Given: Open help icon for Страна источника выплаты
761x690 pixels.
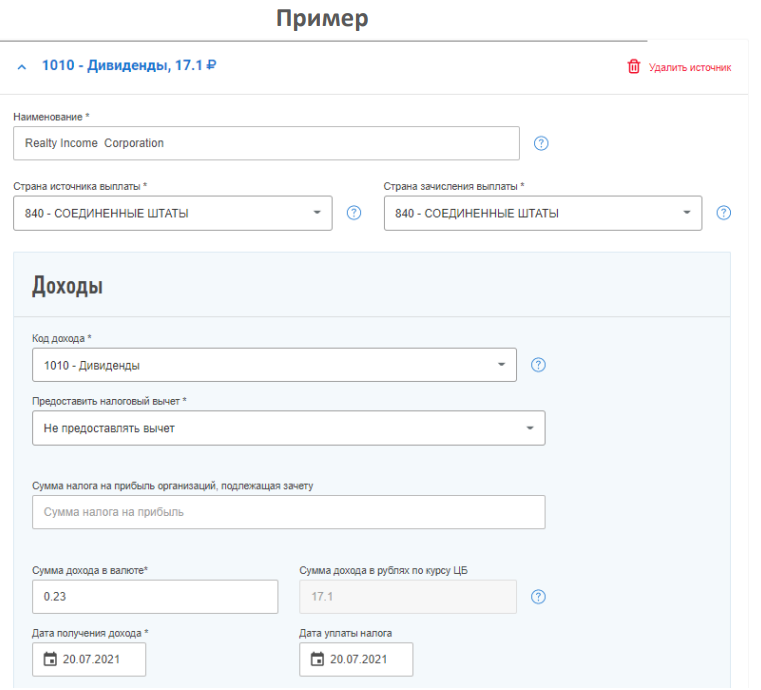Looking at the screenshot, I should point(354,213).
